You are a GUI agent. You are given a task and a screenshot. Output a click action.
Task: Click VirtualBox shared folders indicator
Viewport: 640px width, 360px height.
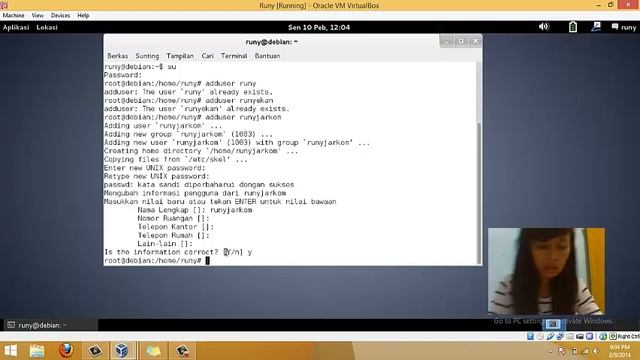point(570,336)
